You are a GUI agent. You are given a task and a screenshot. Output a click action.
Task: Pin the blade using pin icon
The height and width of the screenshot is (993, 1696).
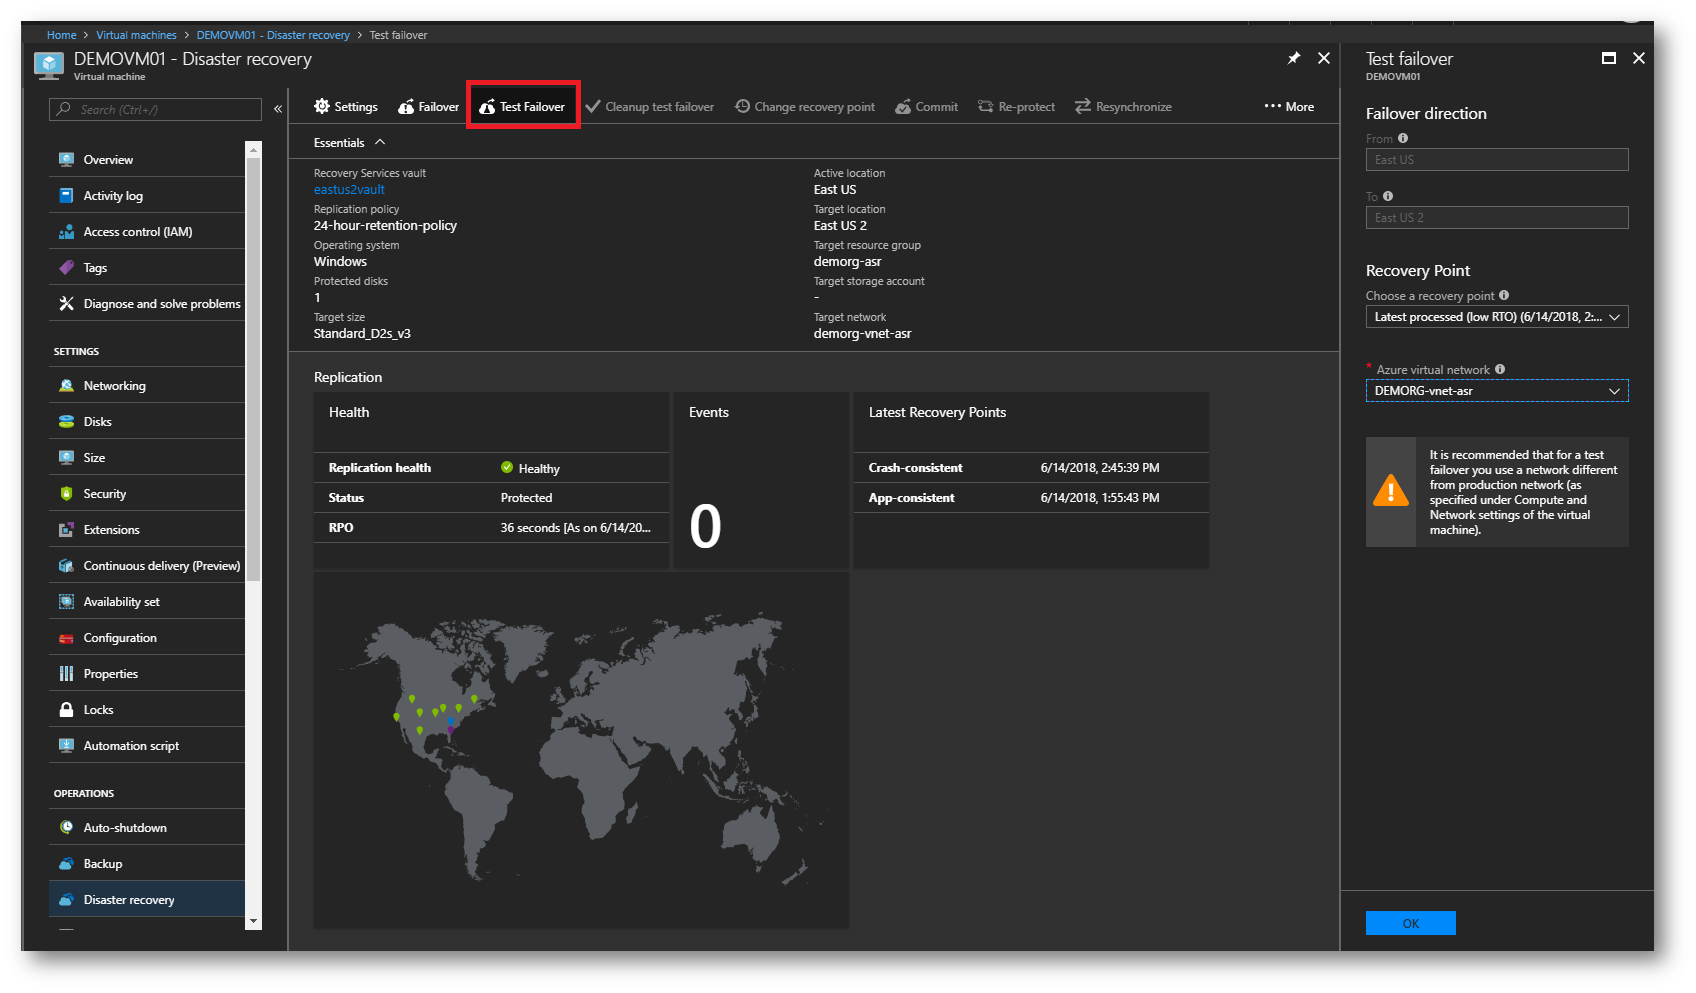click(1294, 58)
